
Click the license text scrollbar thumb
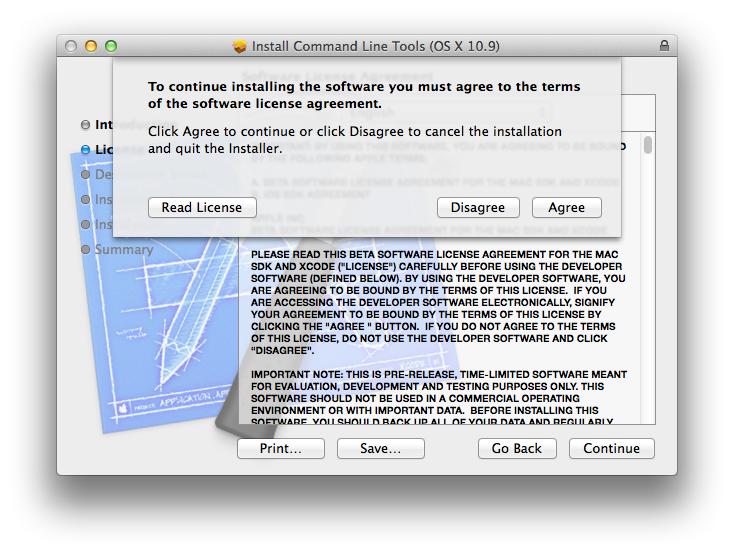click(648, 145)
